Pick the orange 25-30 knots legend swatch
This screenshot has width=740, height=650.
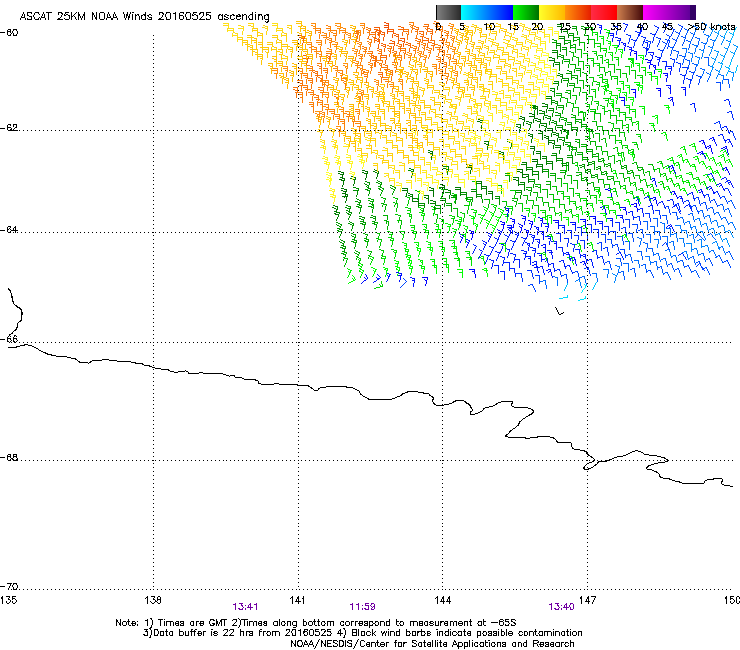578,12
